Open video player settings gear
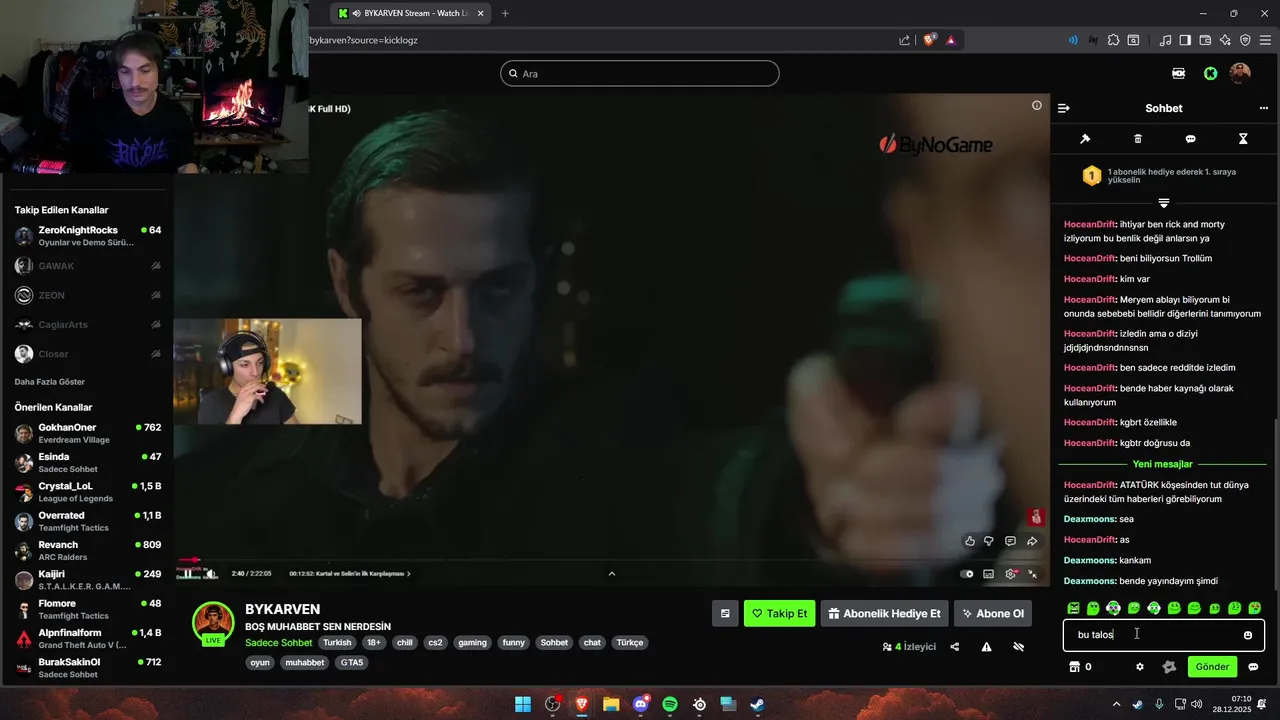Viewport: 1280px width, 720px height. pos(1011,574)
